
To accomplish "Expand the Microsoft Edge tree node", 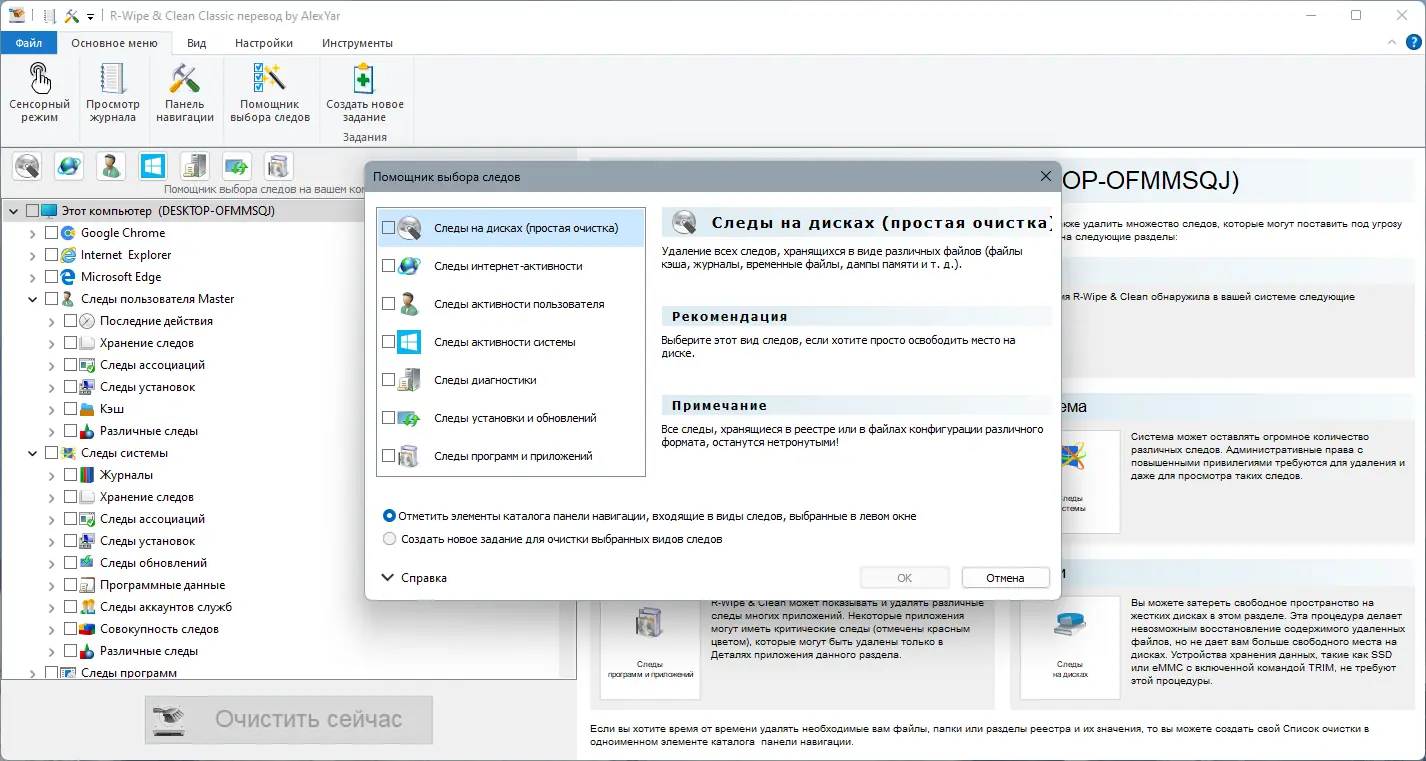I will (x=33, y=277).
